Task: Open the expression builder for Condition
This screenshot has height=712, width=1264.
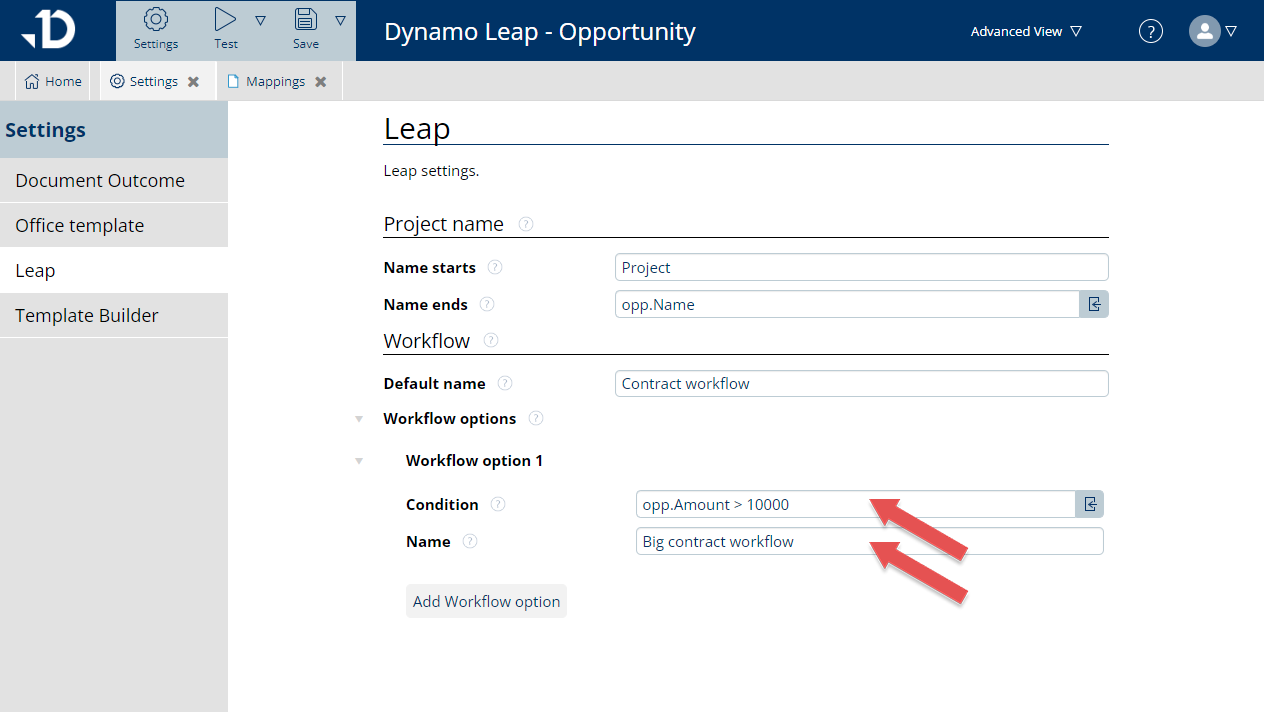Action: pyautogui.click(x=1089, y=504)
